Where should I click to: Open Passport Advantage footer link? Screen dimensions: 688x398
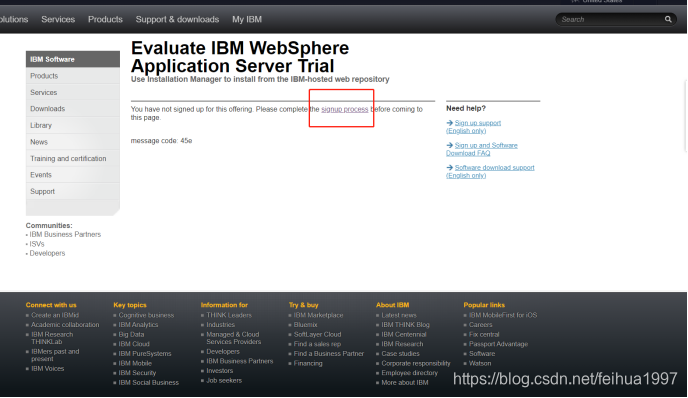click(x=498, y=344)
